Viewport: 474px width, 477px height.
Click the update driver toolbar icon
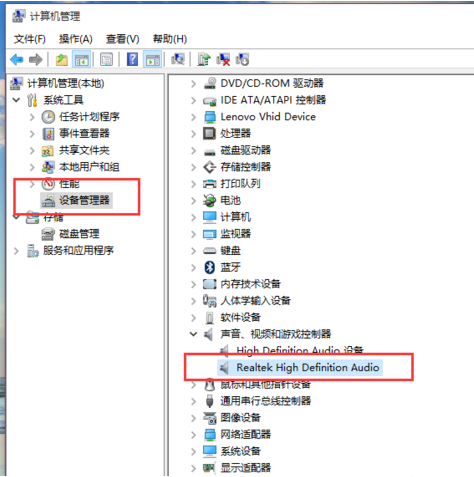click(x=204, y=60)
